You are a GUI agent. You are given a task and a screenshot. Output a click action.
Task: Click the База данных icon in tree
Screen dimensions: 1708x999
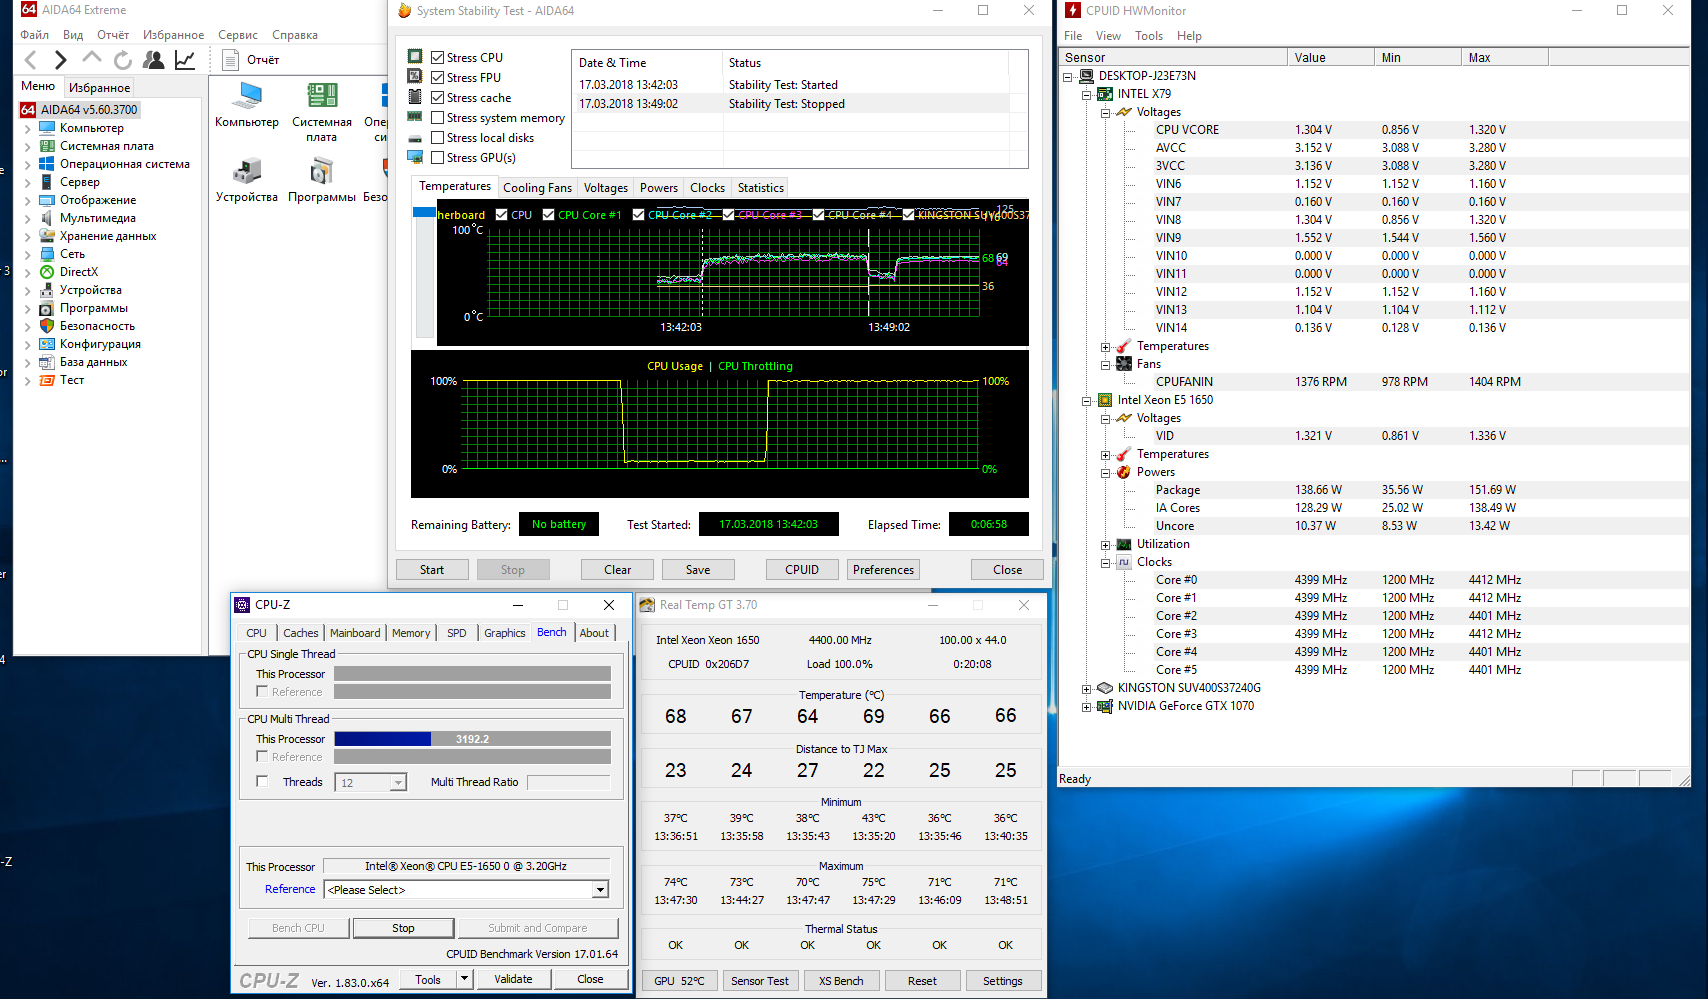[47, 362]
